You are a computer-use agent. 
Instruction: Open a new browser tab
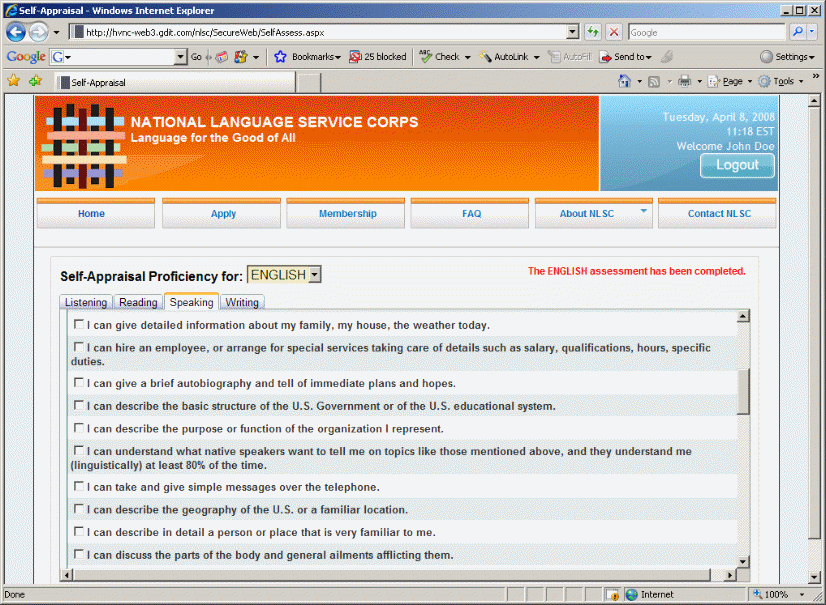click(308, 83)
